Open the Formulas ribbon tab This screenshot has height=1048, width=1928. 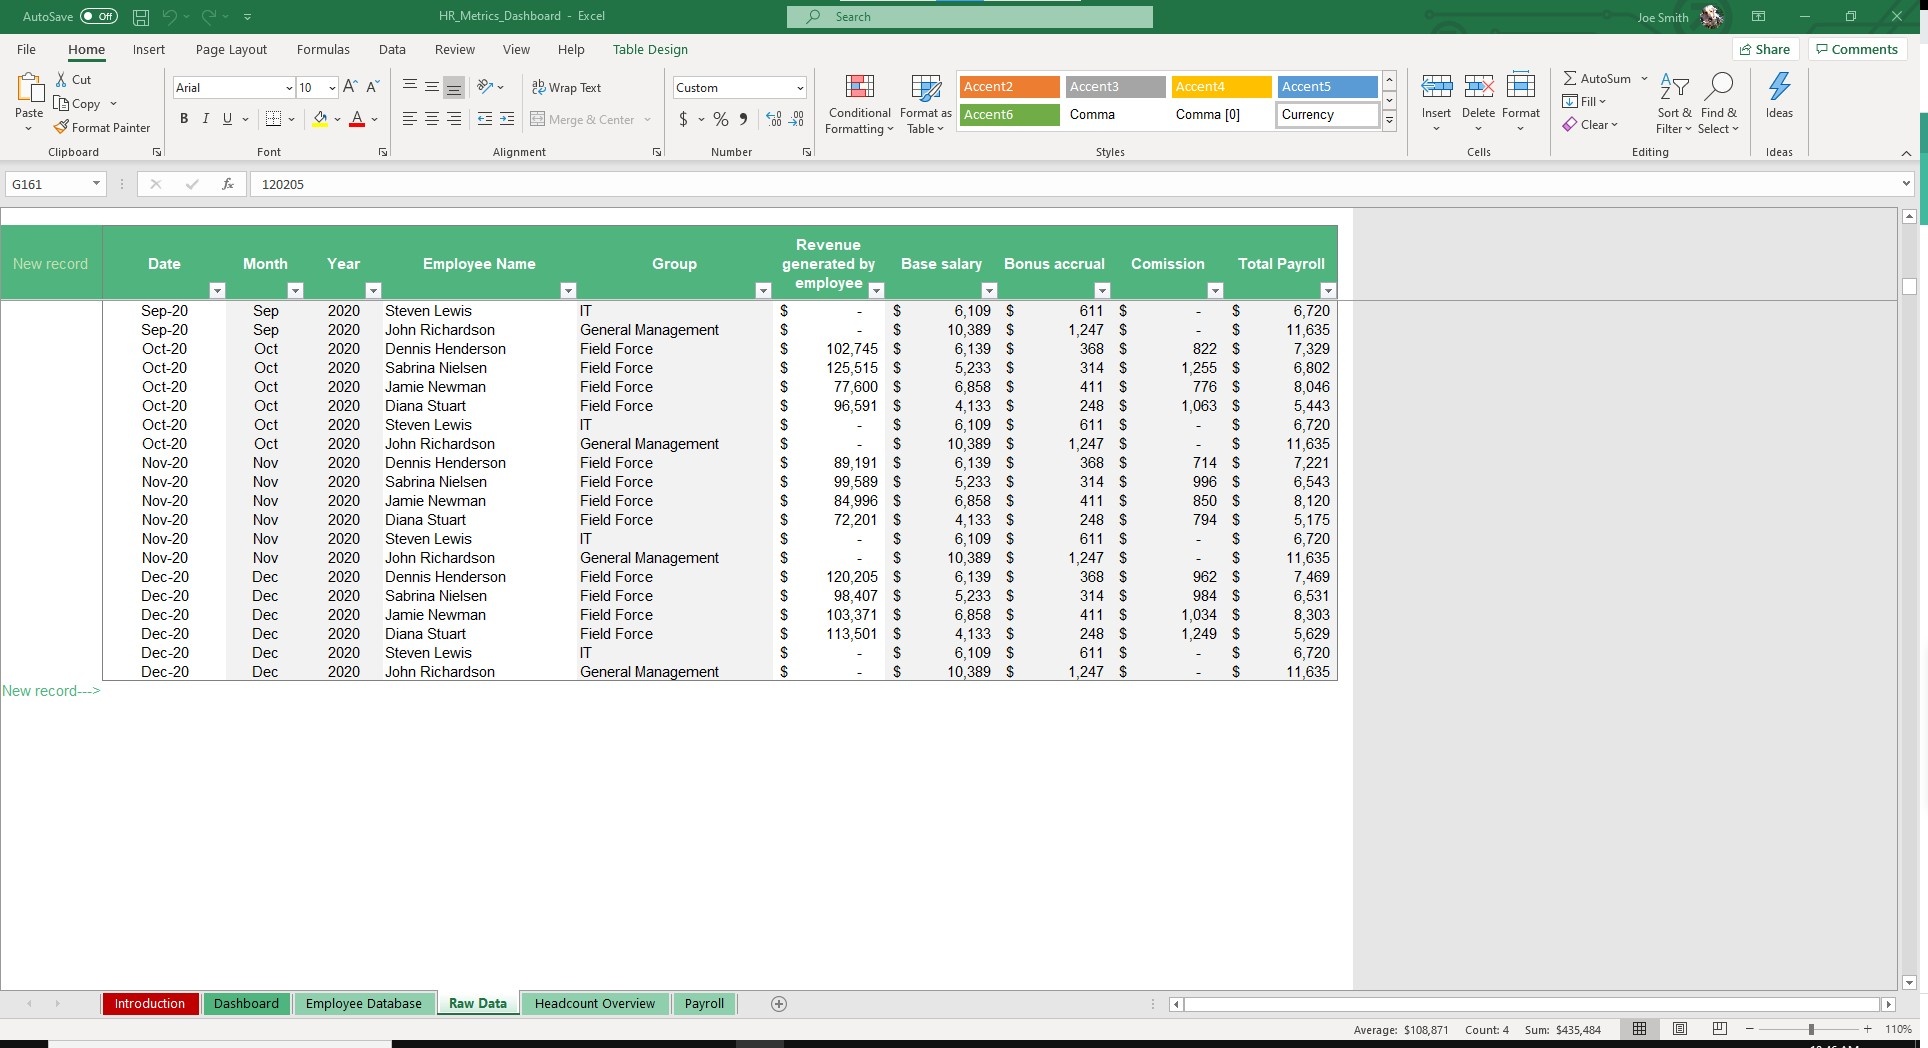pos(323,49)
